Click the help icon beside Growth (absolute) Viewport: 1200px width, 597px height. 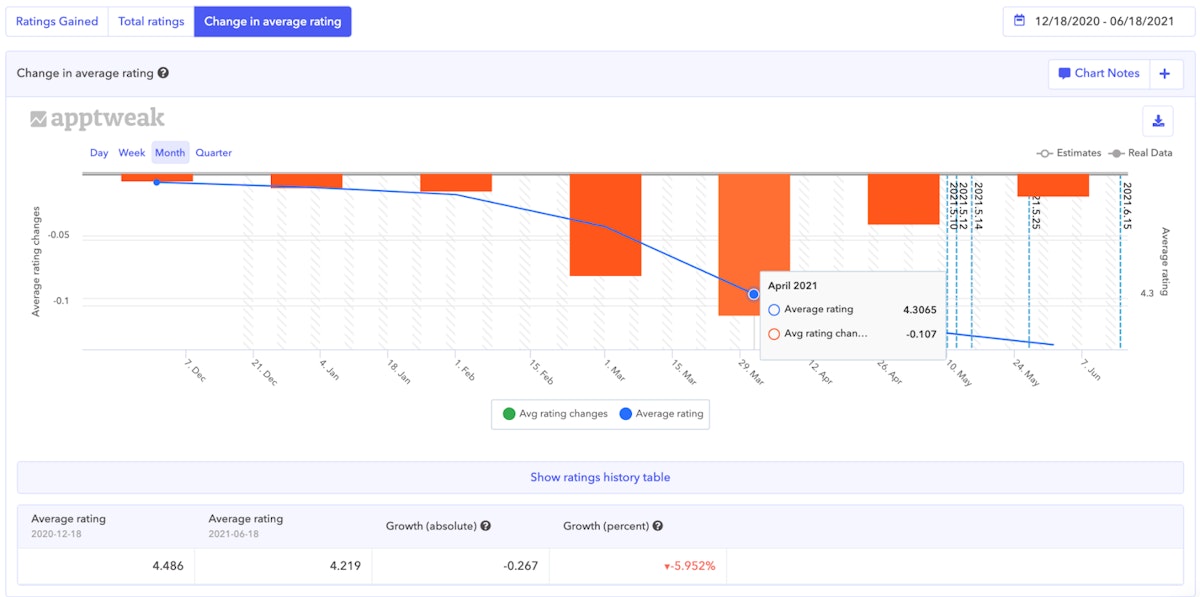click(485, 526)
